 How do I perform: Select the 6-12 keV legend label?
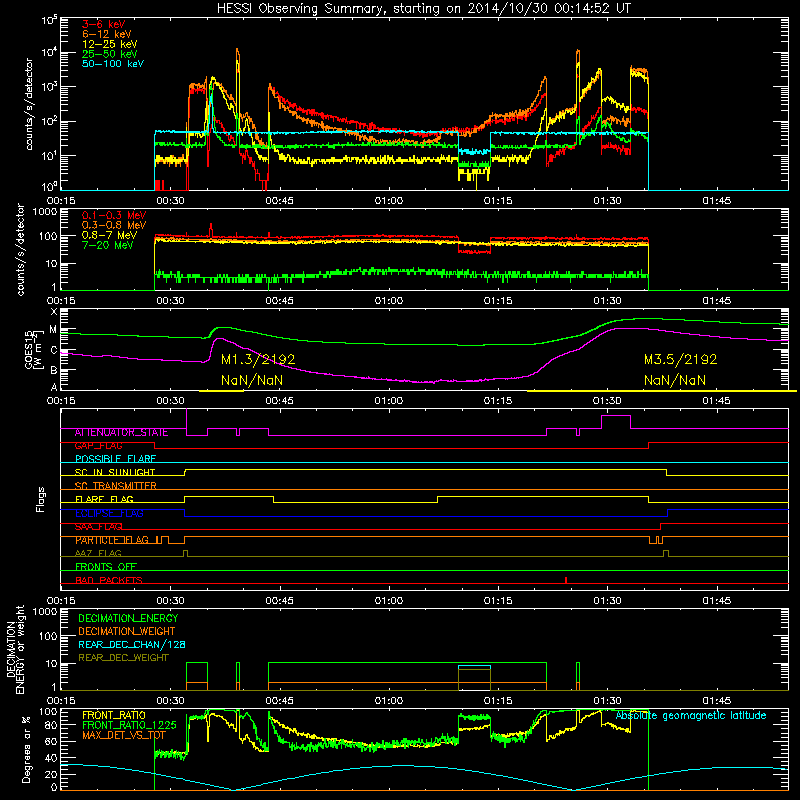point(107,34)
